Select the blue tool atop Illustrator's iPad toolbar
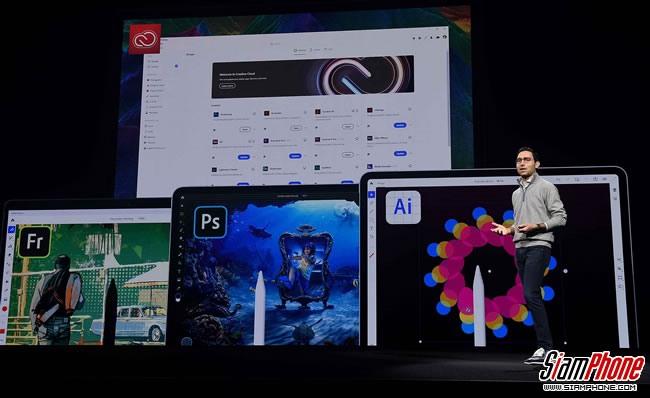Viewport: 650px width, 398px height. 371,194
